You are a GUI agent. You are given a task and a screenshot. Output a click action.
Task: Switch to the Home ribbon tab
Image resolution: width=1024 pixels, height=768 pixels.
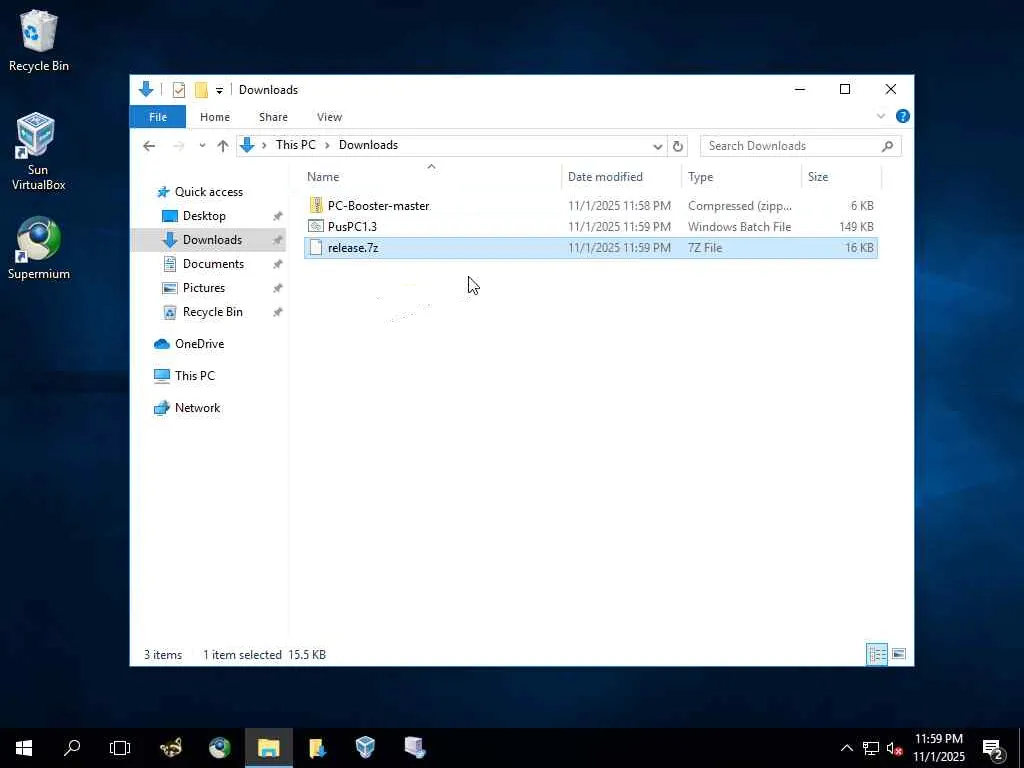[x=215, y=117]
